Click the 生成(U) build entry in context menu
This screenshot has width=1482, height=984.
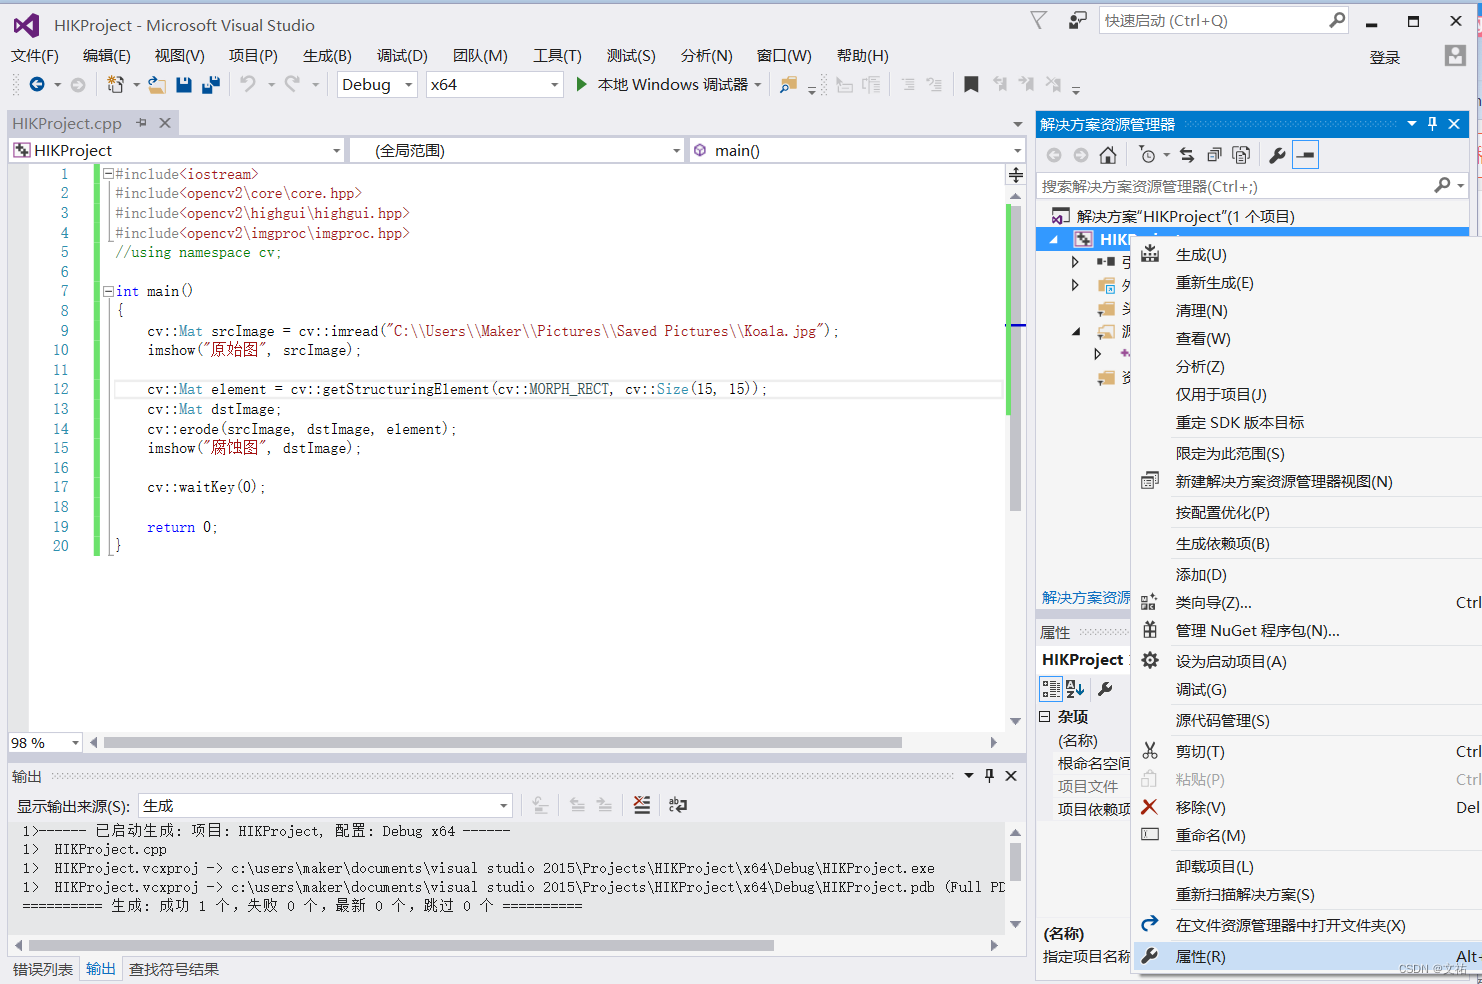(x=1308, y=255)
